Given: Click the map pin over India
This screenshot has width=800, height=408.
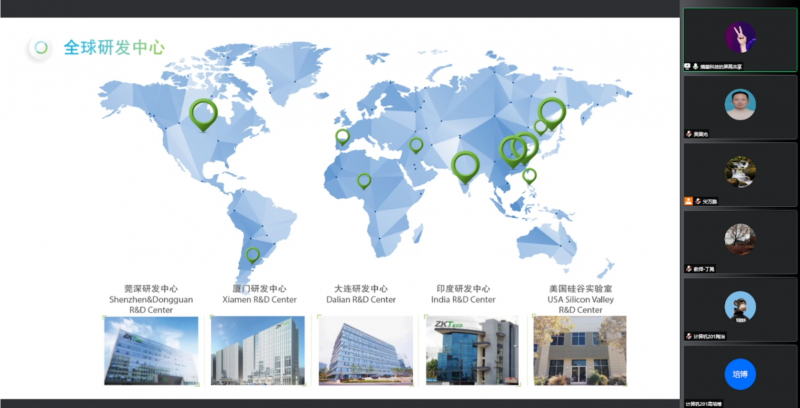Looking at the screenshot, I should (x=465, y=164).
